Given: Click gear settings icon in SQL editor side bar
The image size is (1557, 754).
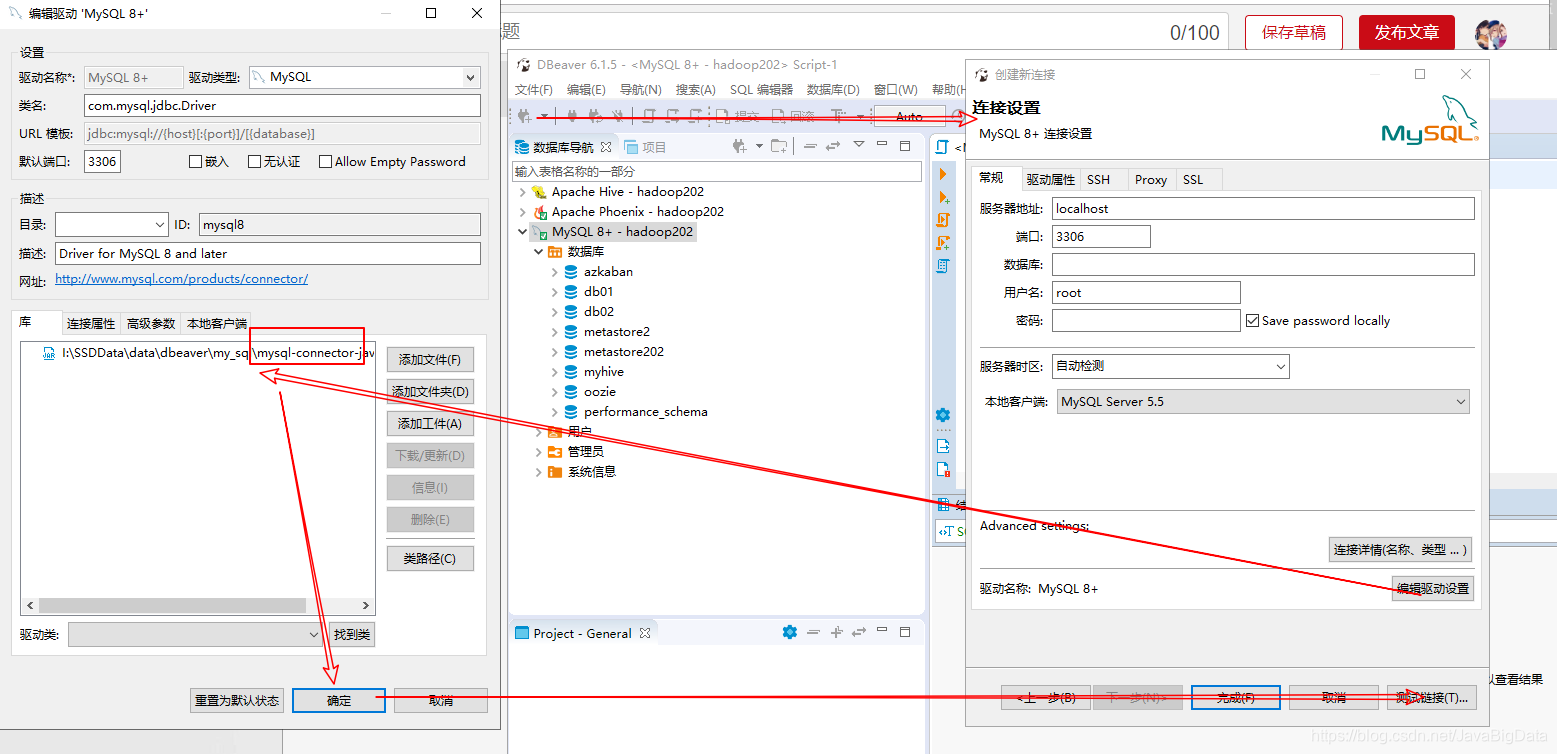Looking at the screenshot, I should coord(943,415).
